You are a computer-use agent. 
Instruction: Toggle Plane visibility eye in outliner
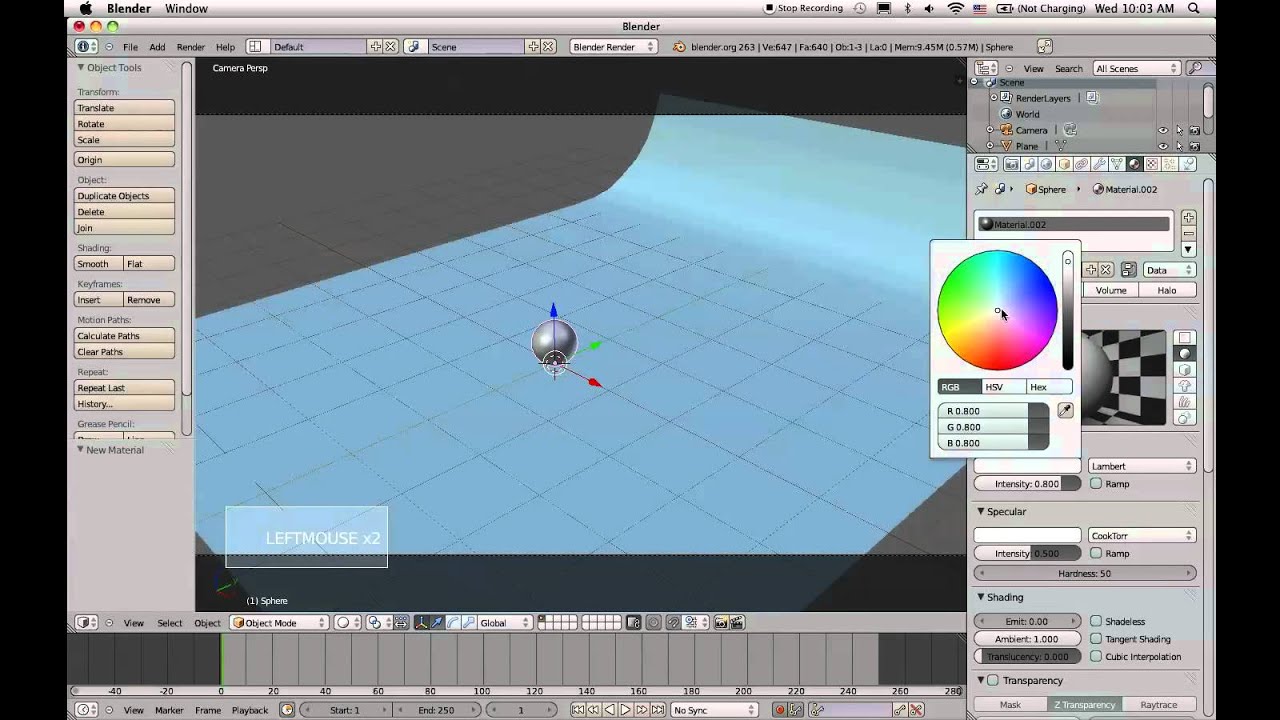click(1163, 146)
